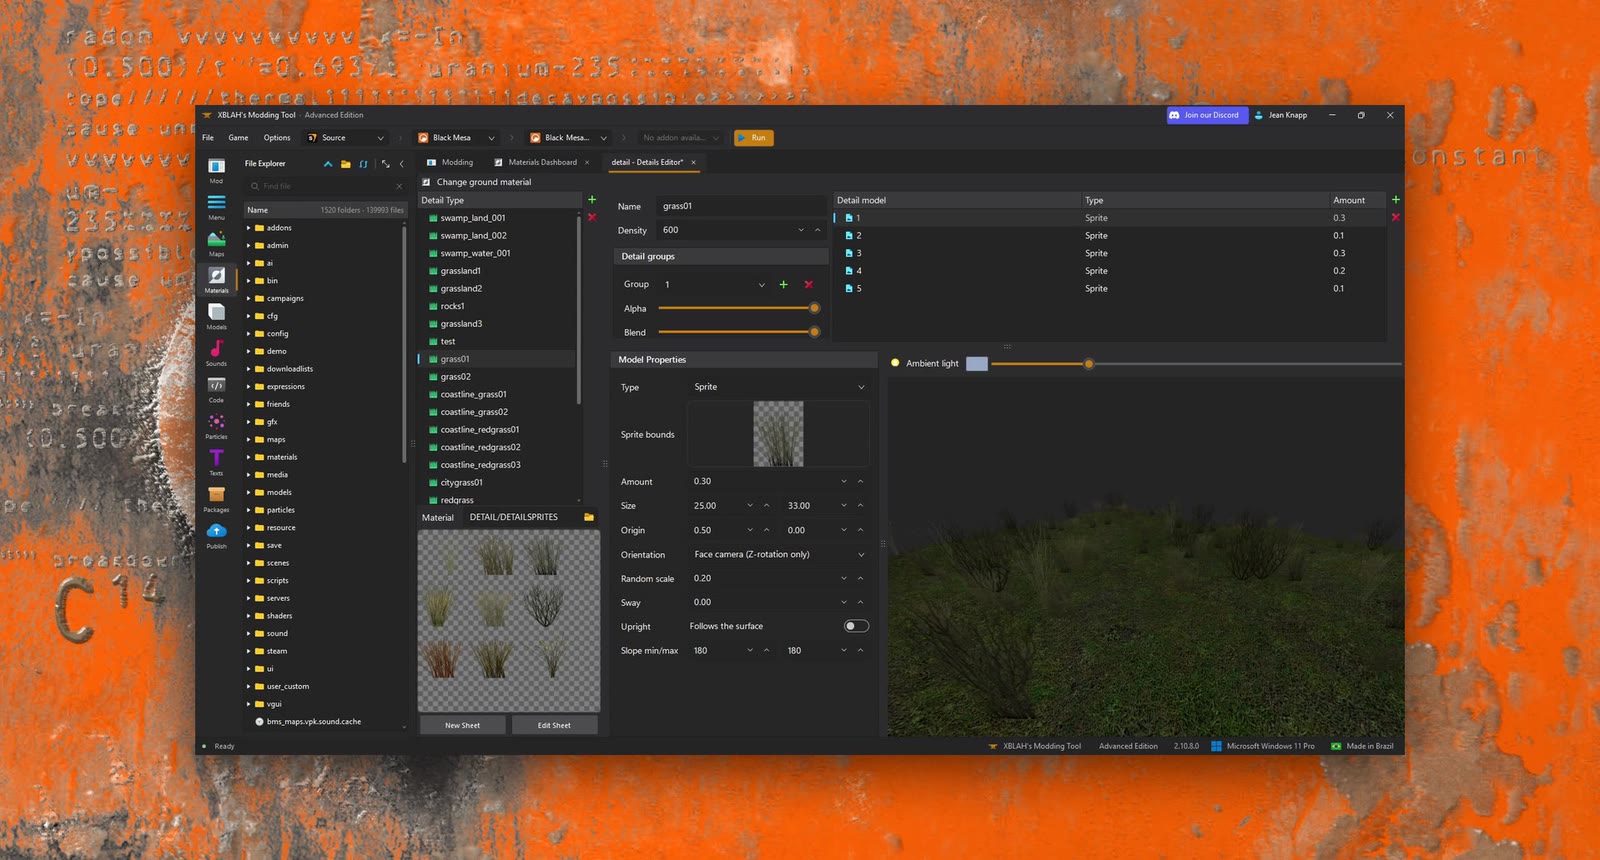Click the Run button
Image resolution: width=1600 pixels, height=860 pixels.
pos(754,138)
